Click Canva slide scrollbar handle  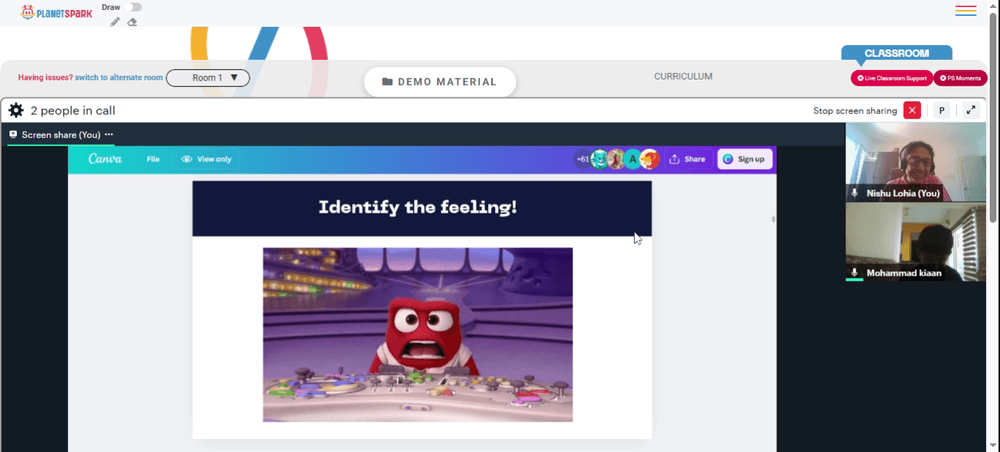point(774,219)
